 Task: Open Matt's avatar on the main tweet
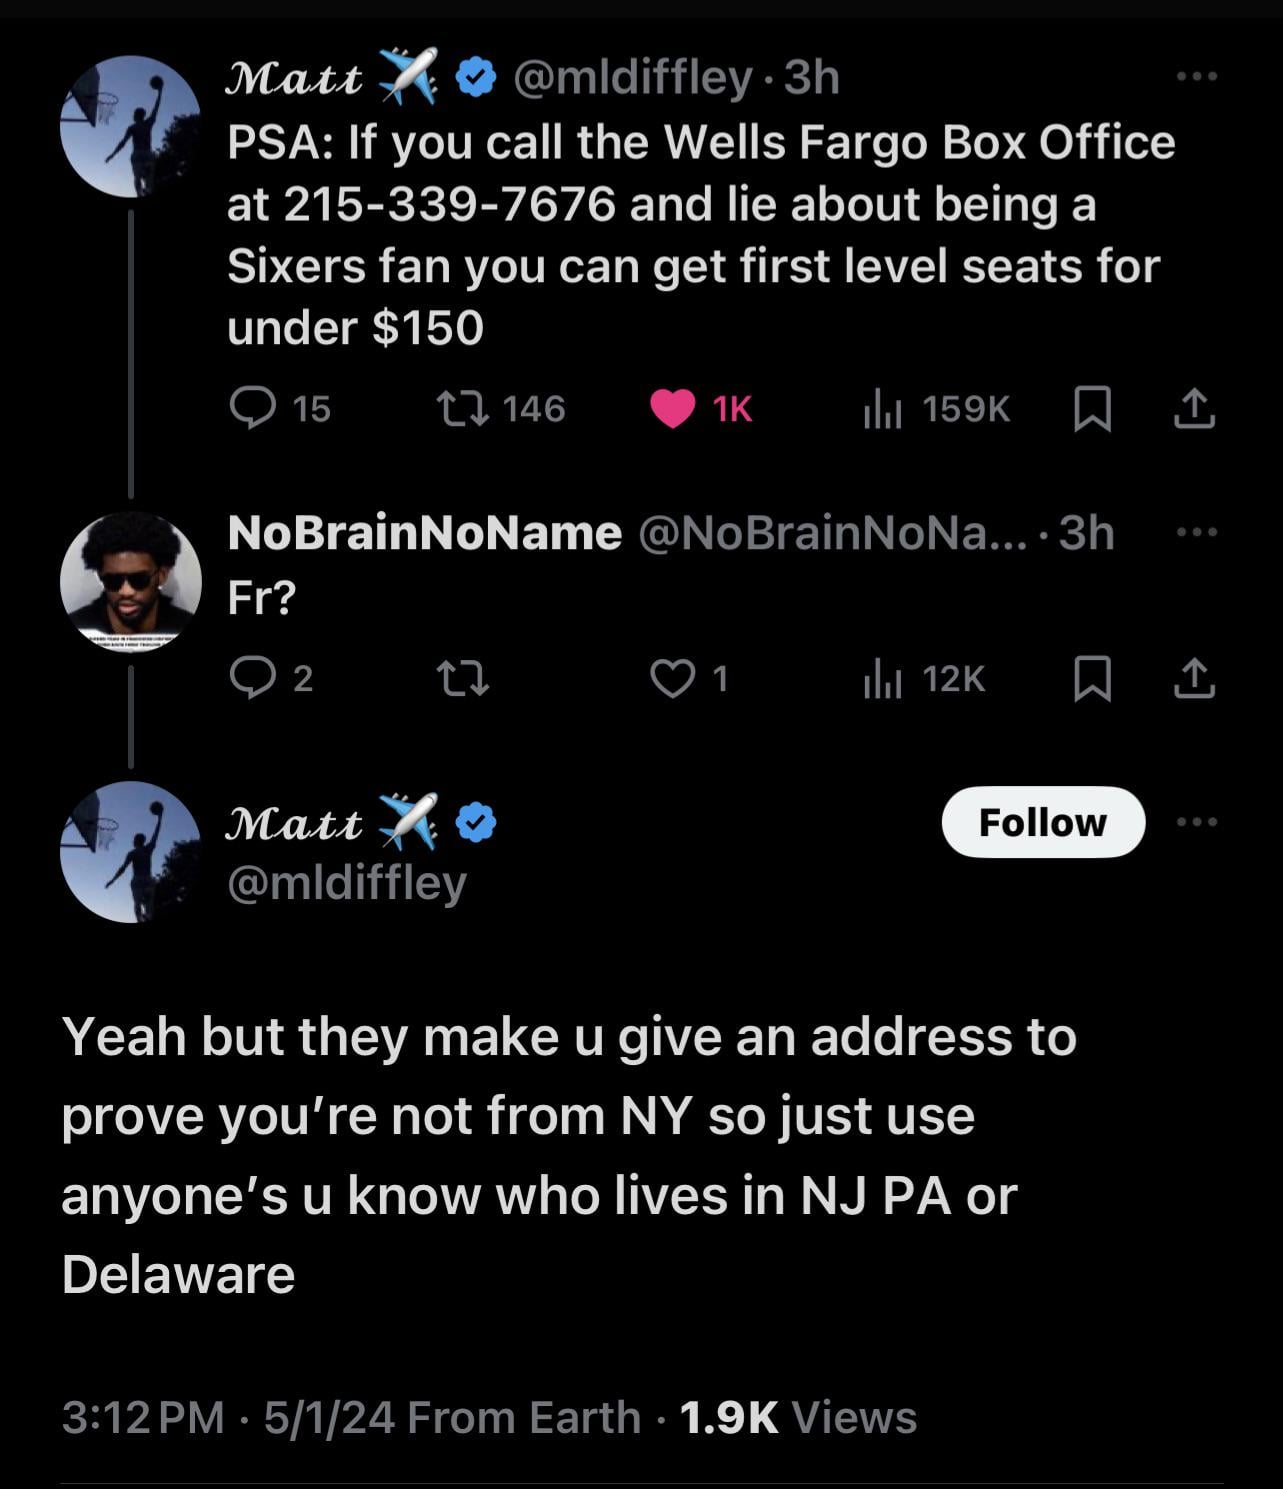(130, 852)
